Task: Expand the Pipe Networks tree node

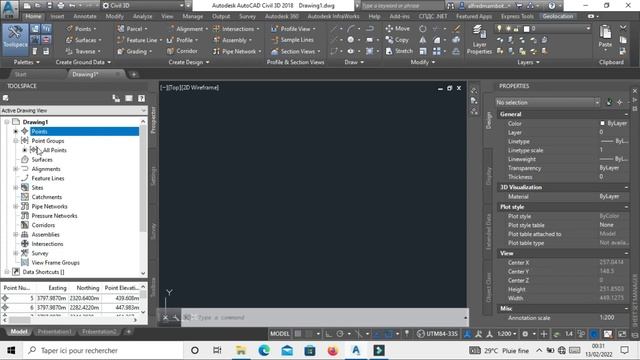Action: (16, 207)
